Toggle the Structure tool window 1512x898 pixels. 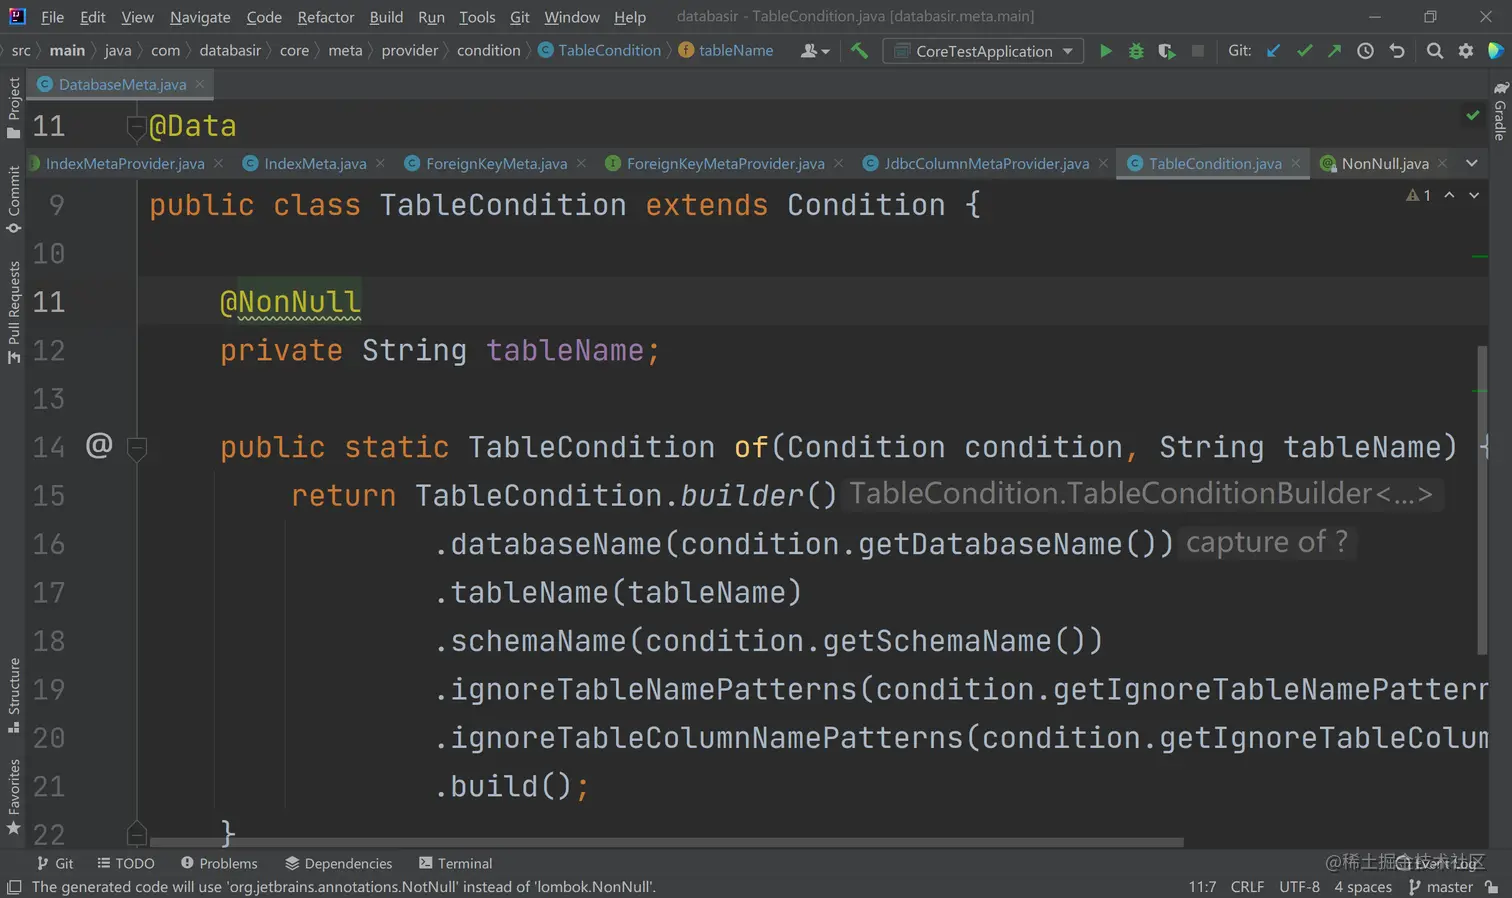[x=14, y=696]
